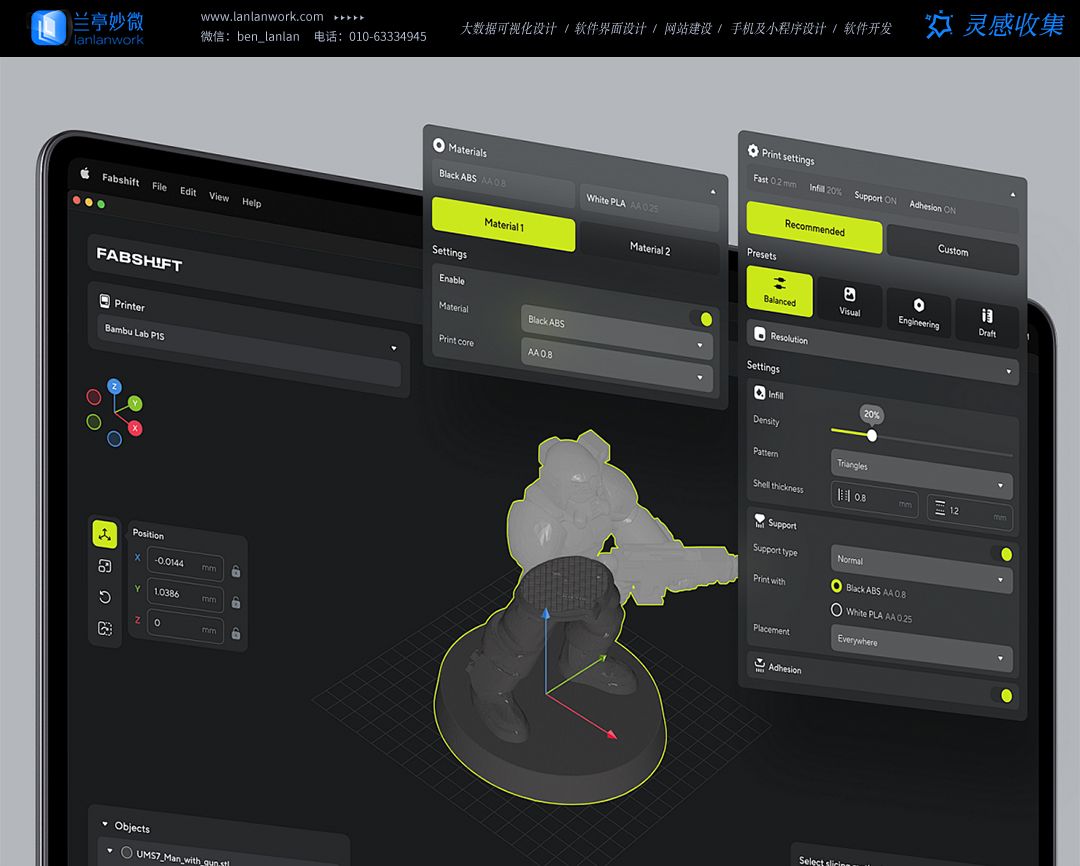The image size is (1080, 866).
Task: Open the View menu
Action: [219, 197]
